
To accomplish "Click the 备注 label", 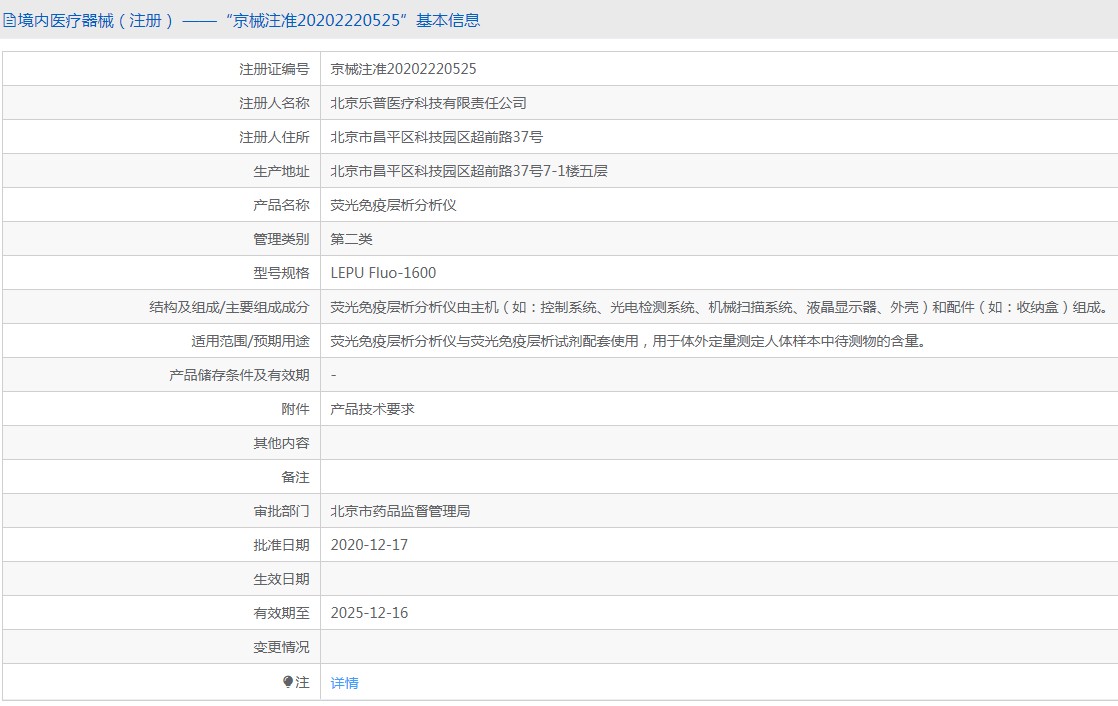I will click(x=296, y=477).
